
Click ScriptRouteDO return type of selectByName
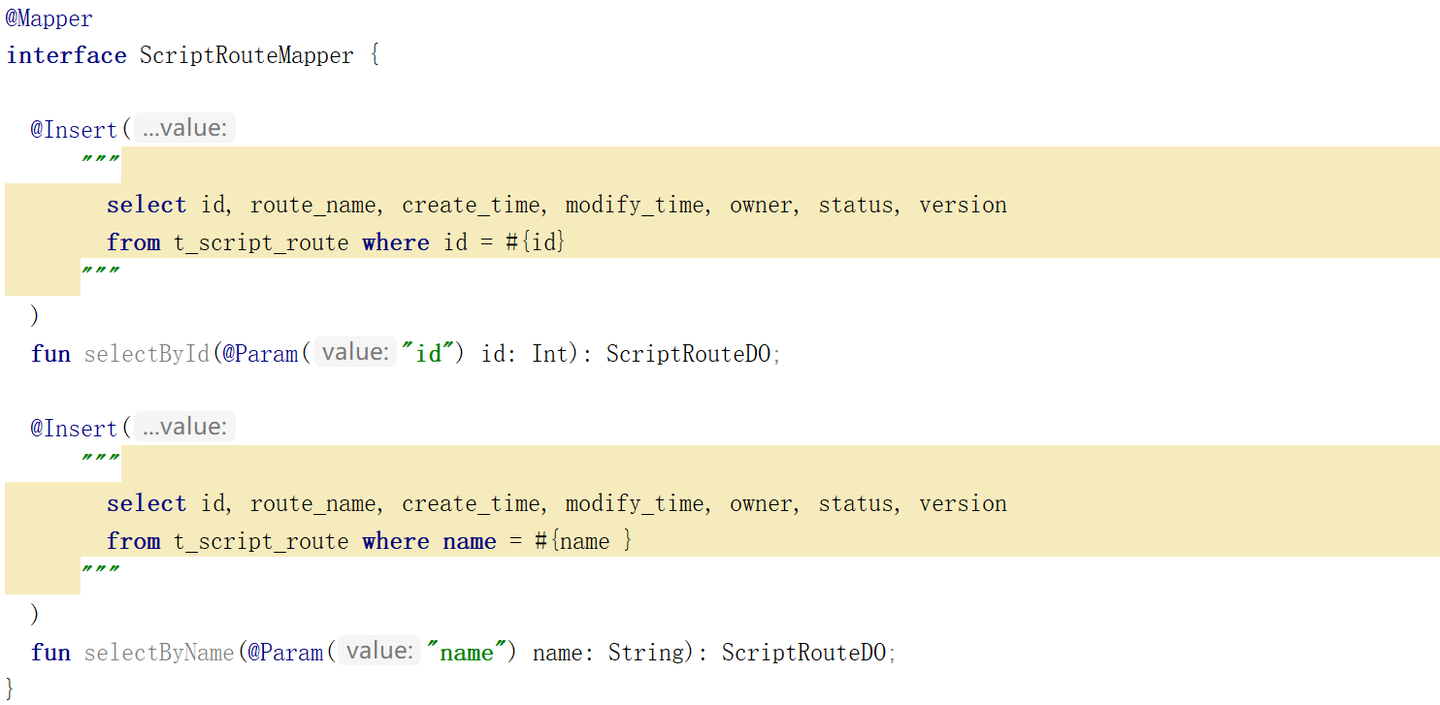coord(804,652)
